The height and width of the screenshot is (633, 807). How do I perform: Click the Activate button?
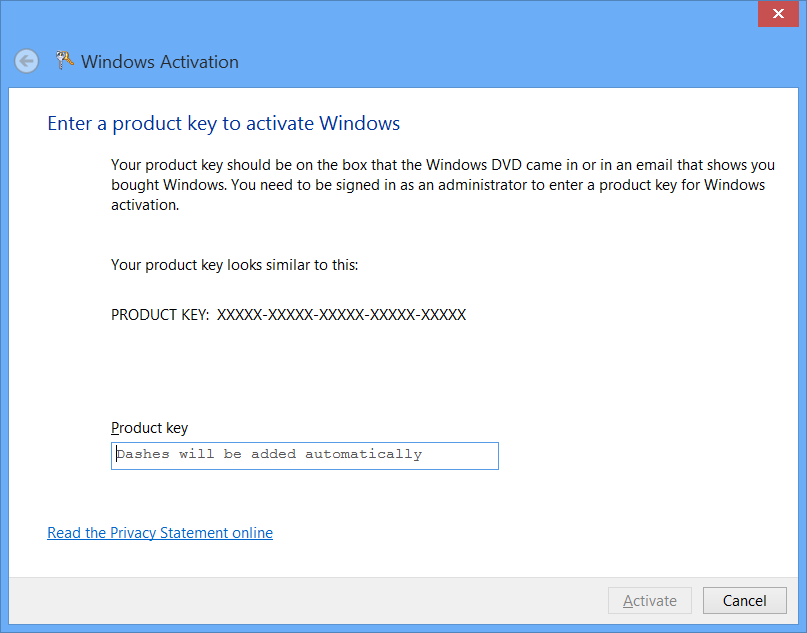(x=650, y=601)
